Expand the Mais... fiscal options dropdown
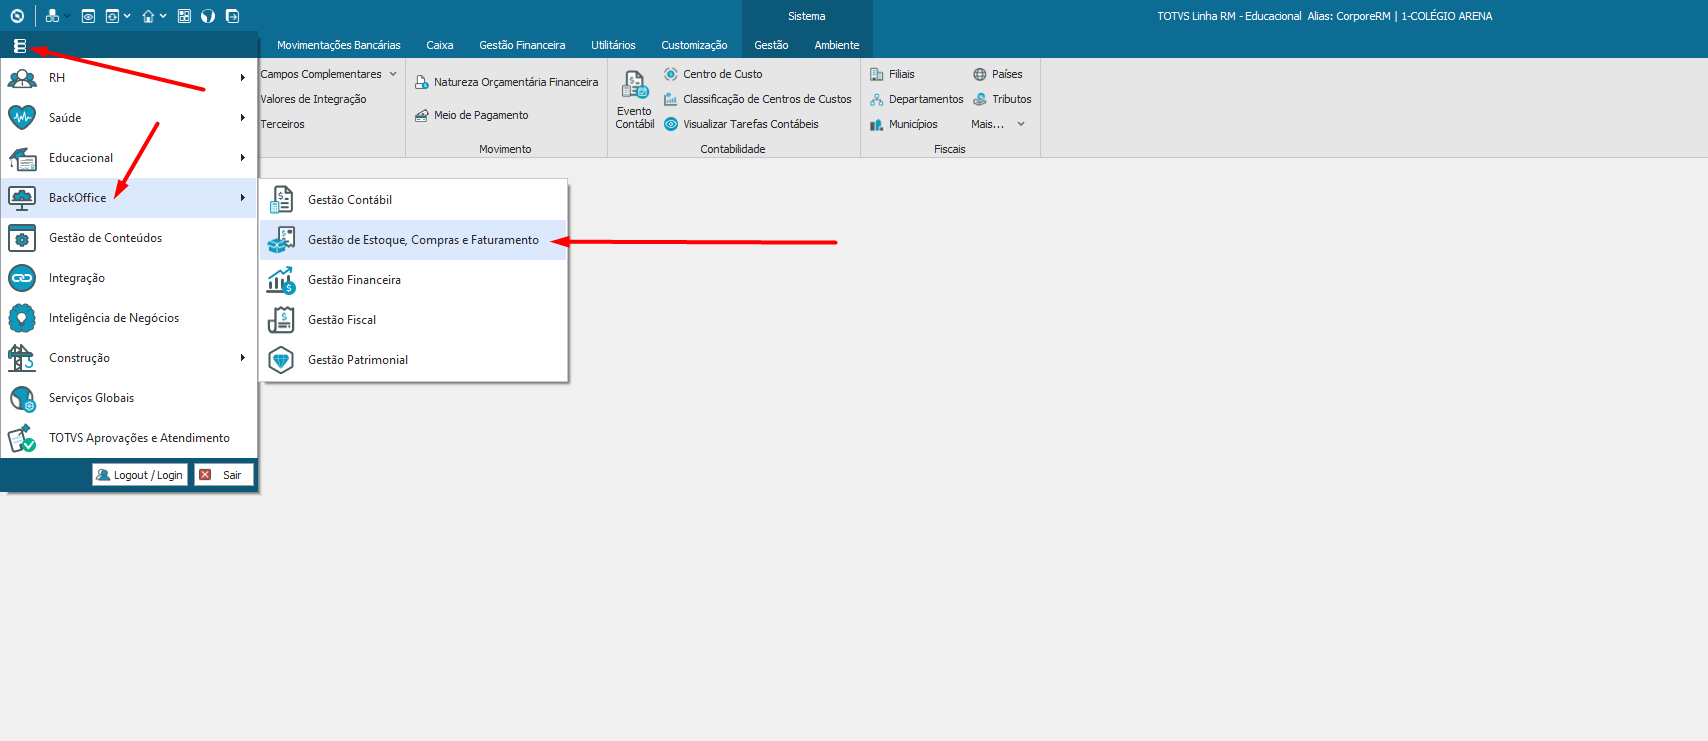1708x741 pixels. [x=1021, y=124]
